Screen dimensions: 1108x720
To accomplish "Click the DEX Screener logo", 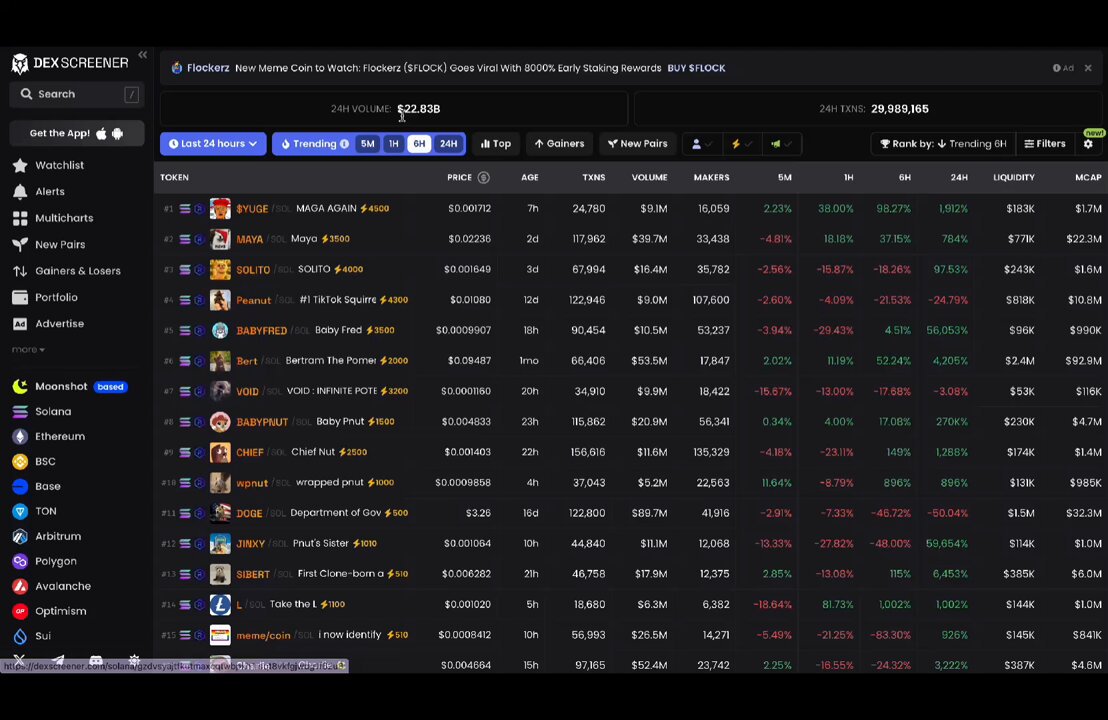I will click(x=70, y=63).
